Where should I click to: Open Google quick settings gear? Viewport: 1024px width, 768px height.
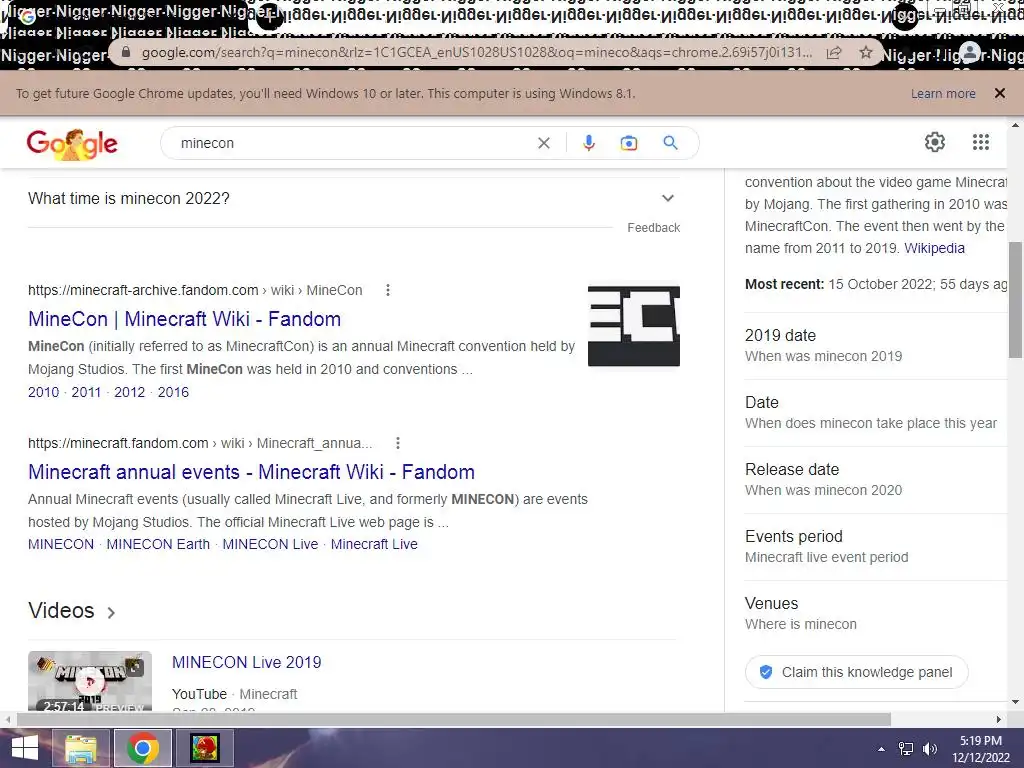coord(935,142)
